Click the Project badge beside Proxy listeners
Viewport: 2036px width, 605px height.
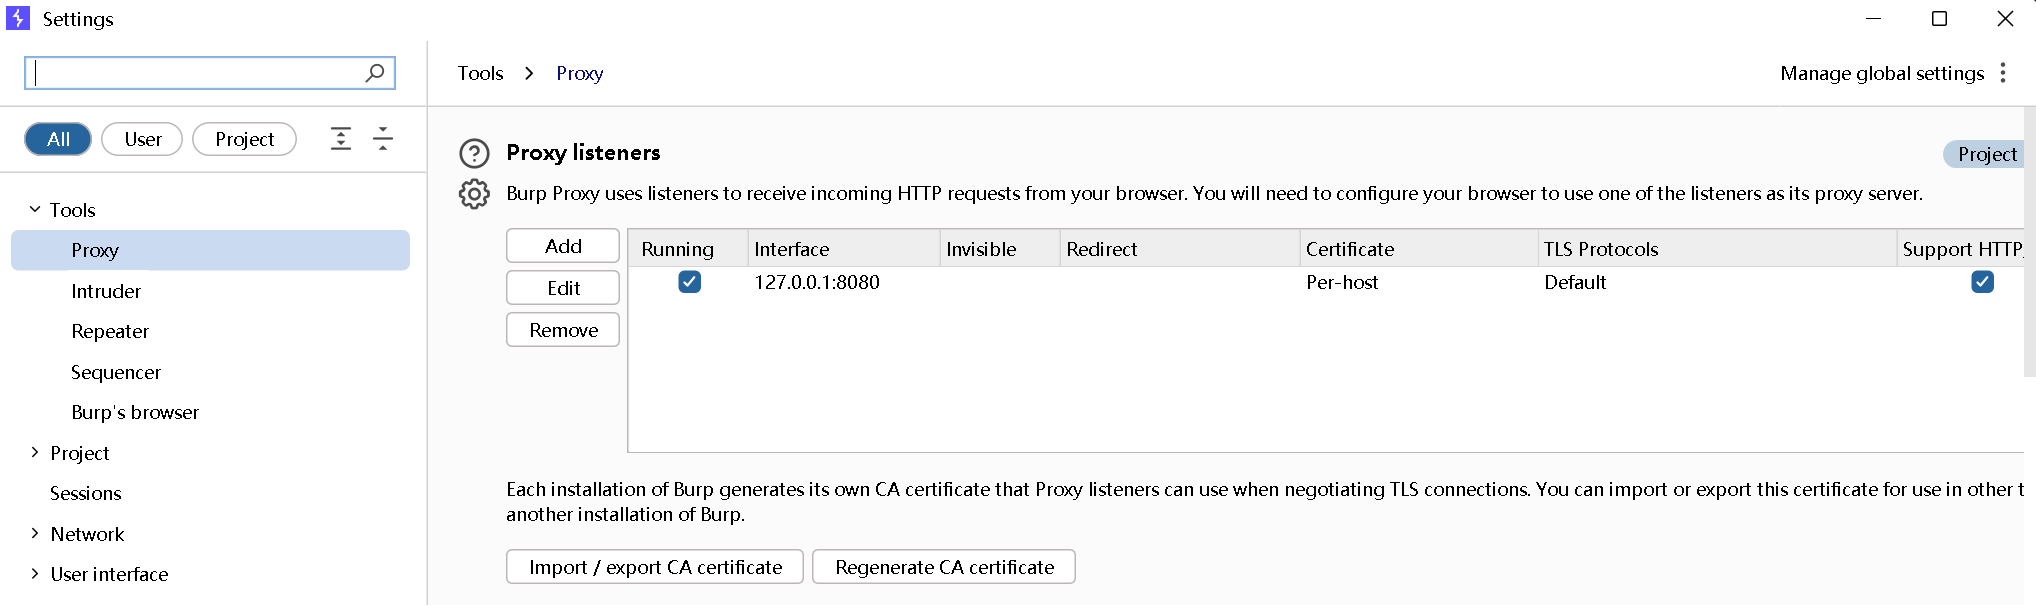1986,154
